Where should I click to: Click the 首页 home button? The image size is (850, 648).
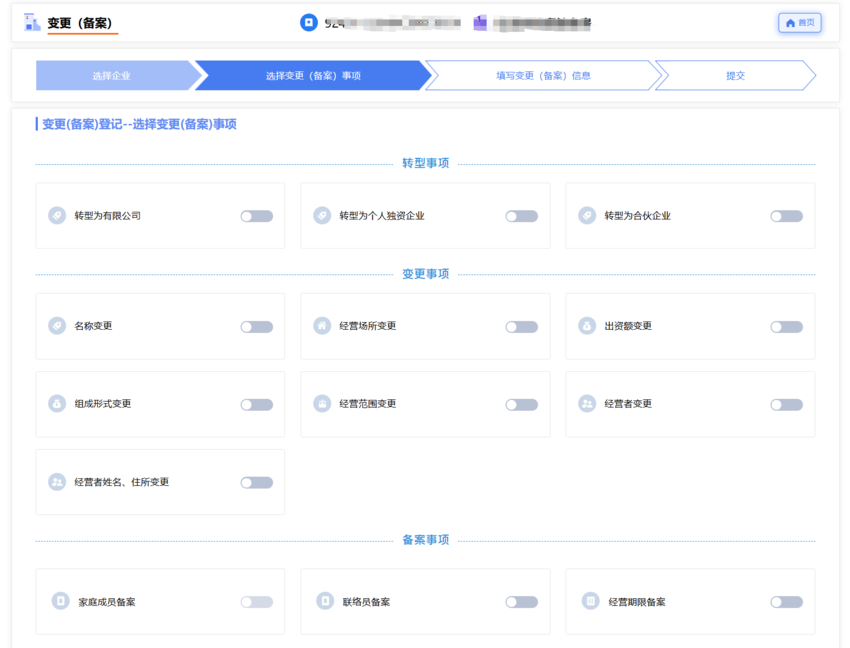coord(799,23)
